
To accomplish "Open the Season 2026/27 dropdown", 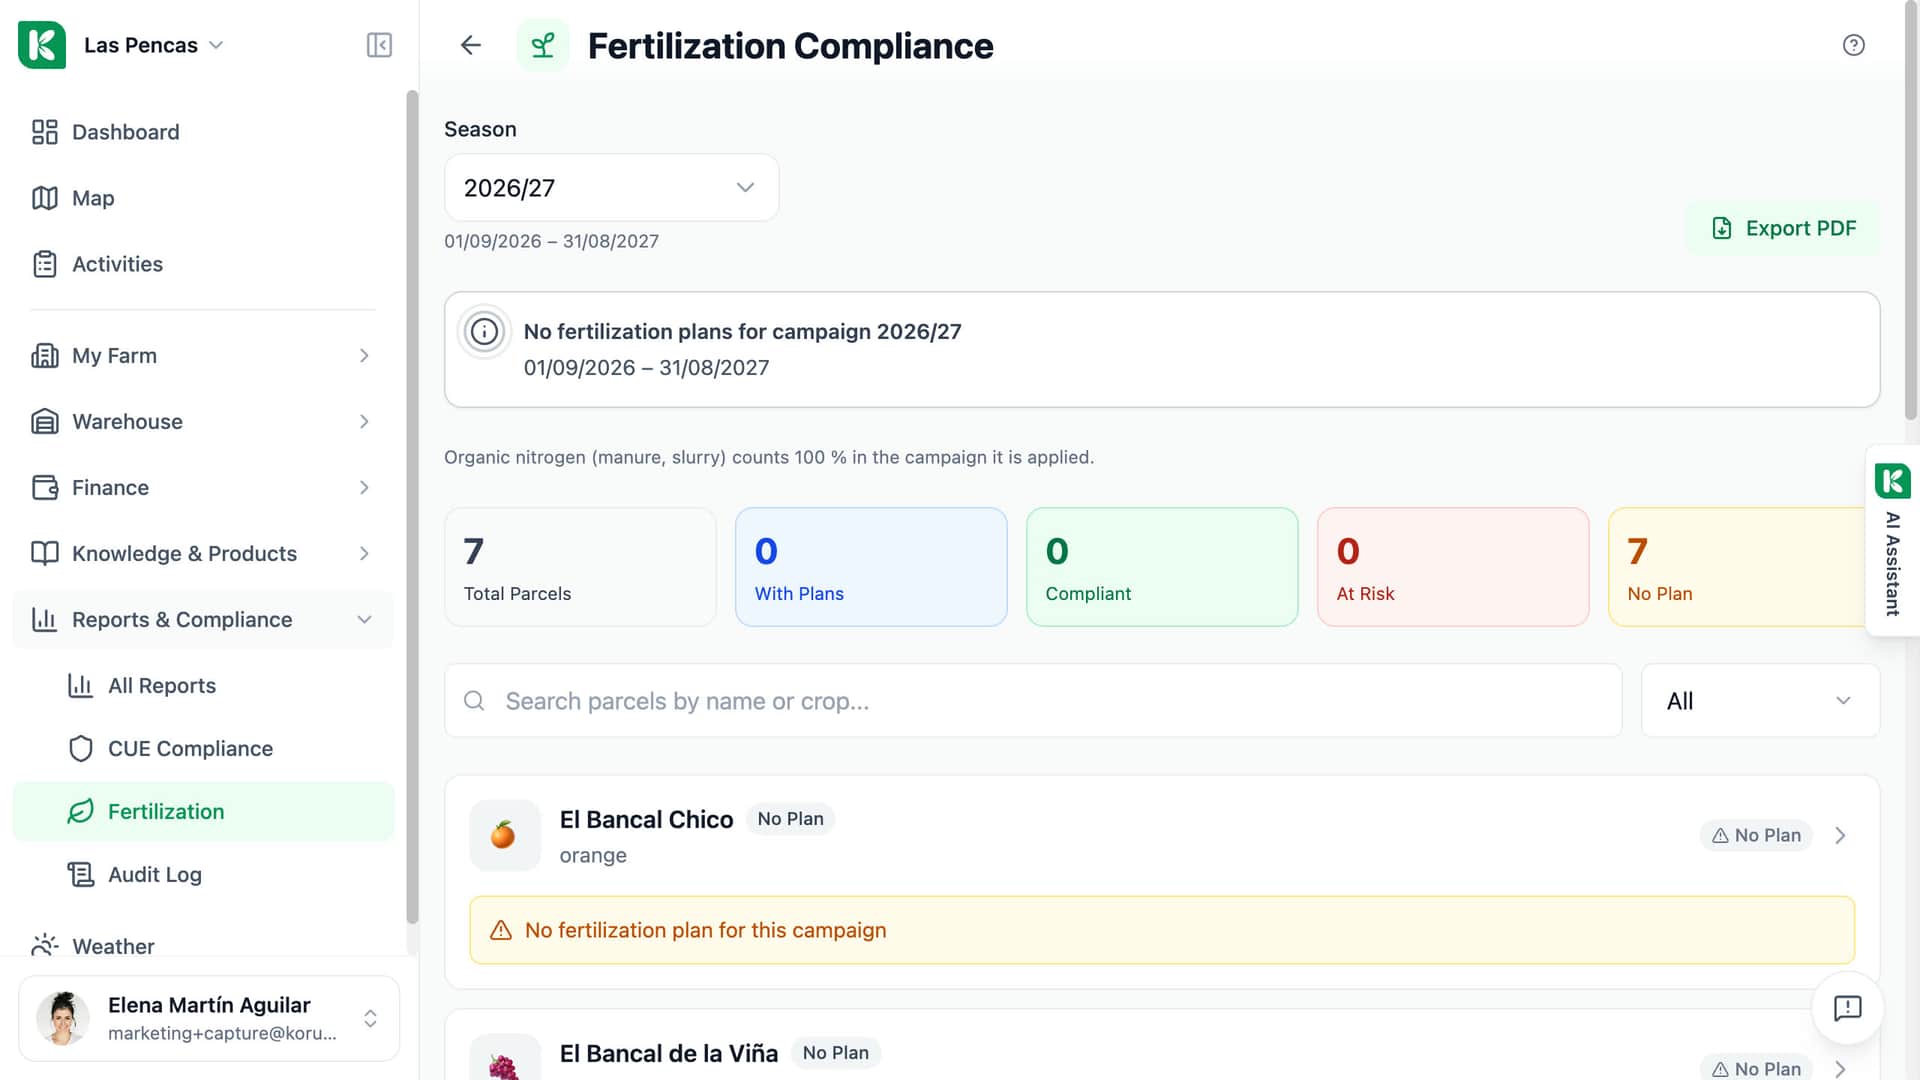I will tap(611, 188).
